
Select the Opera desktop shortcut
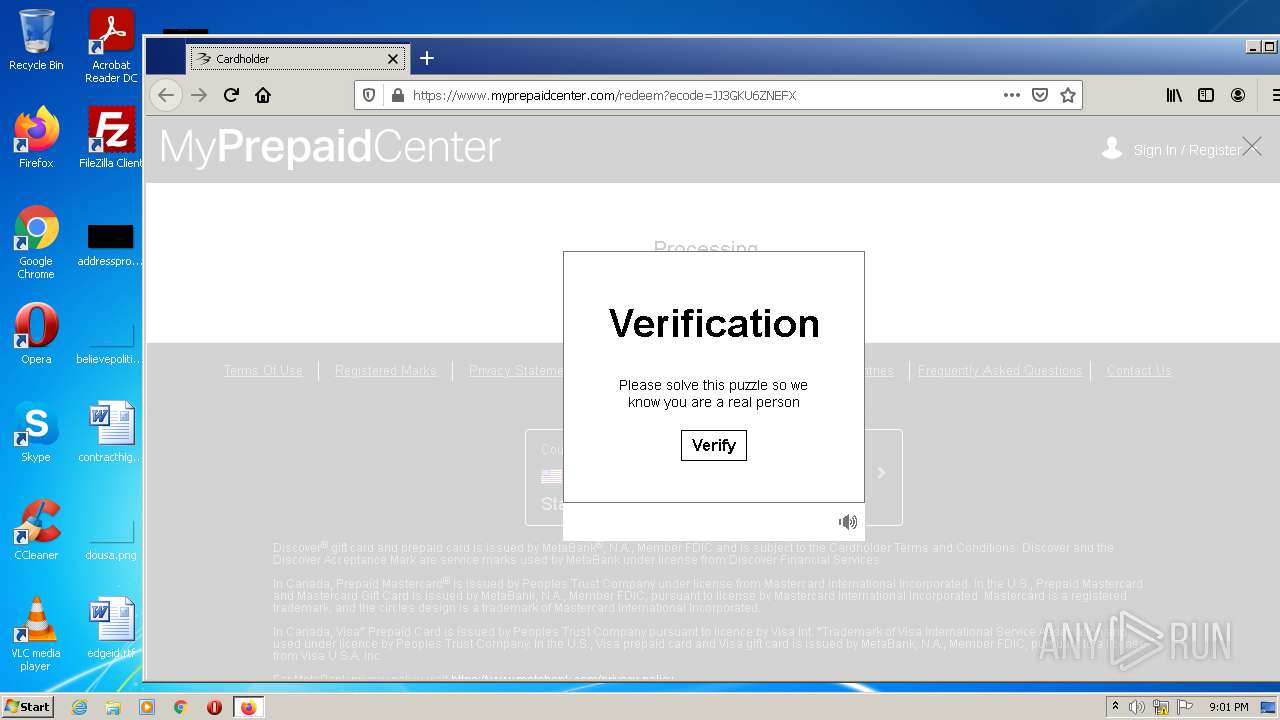pyautogui.click(x=36, y=334)
